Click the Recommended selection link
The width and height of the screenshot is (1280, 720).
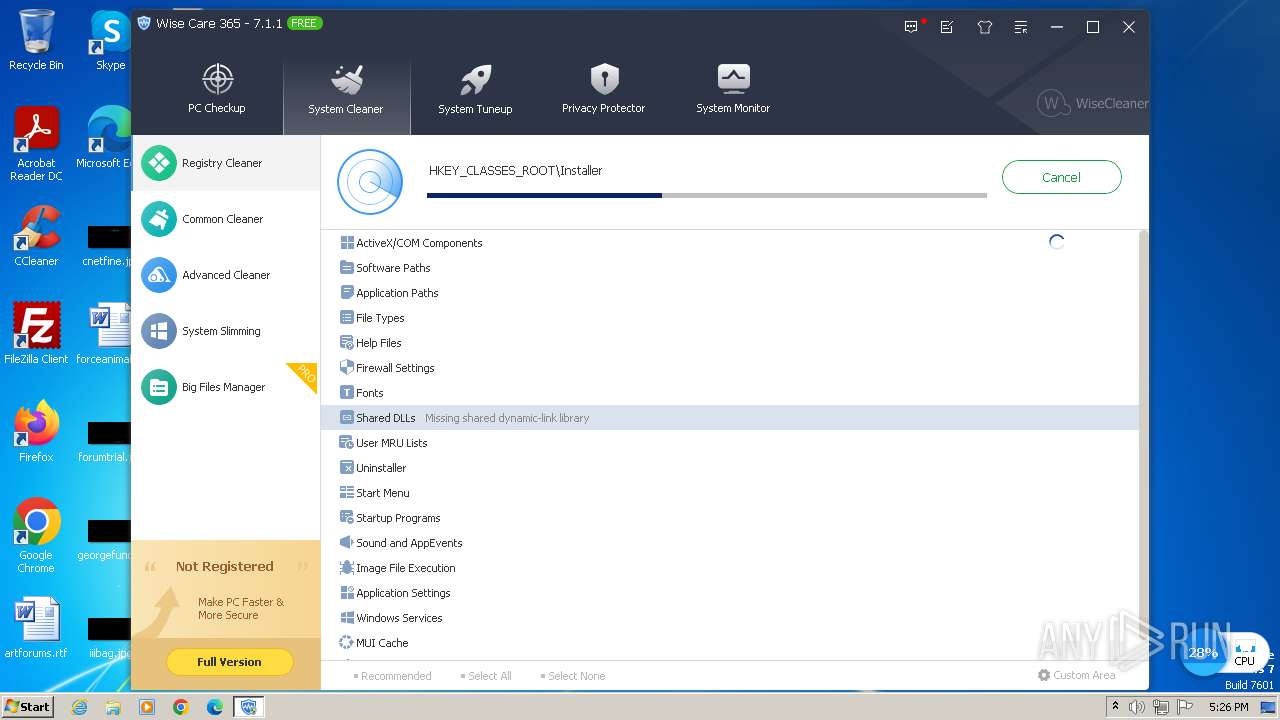click(x=393, y=676)
